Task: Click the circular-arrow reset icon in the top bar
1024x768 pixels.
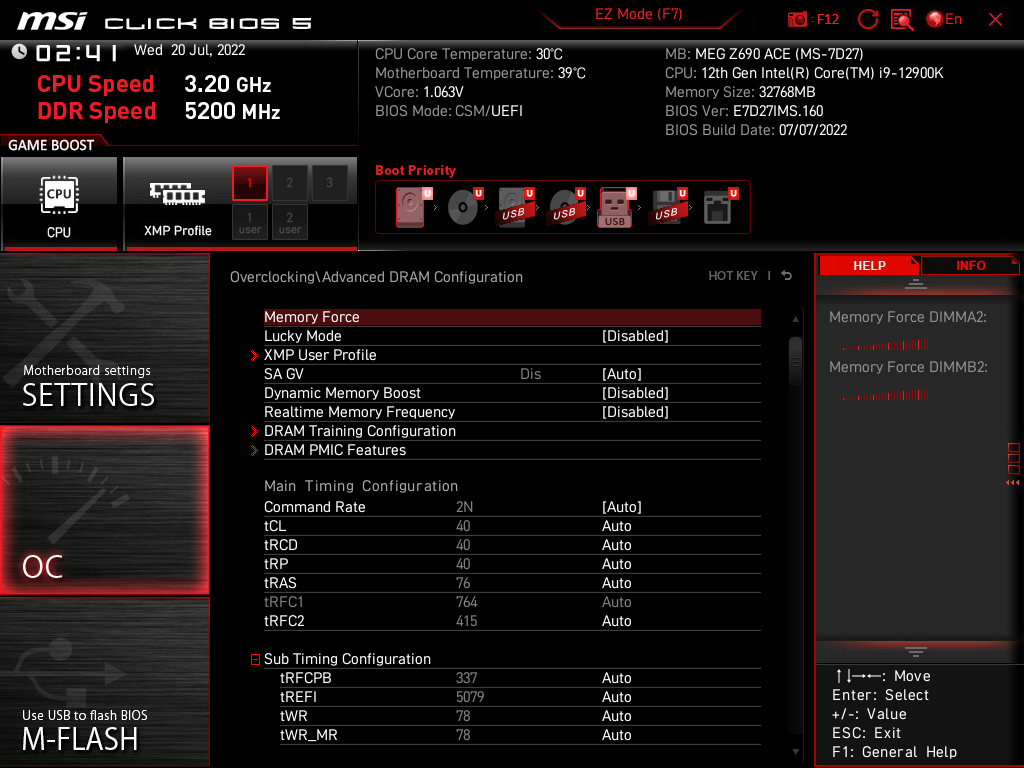Action: [867, 20]
